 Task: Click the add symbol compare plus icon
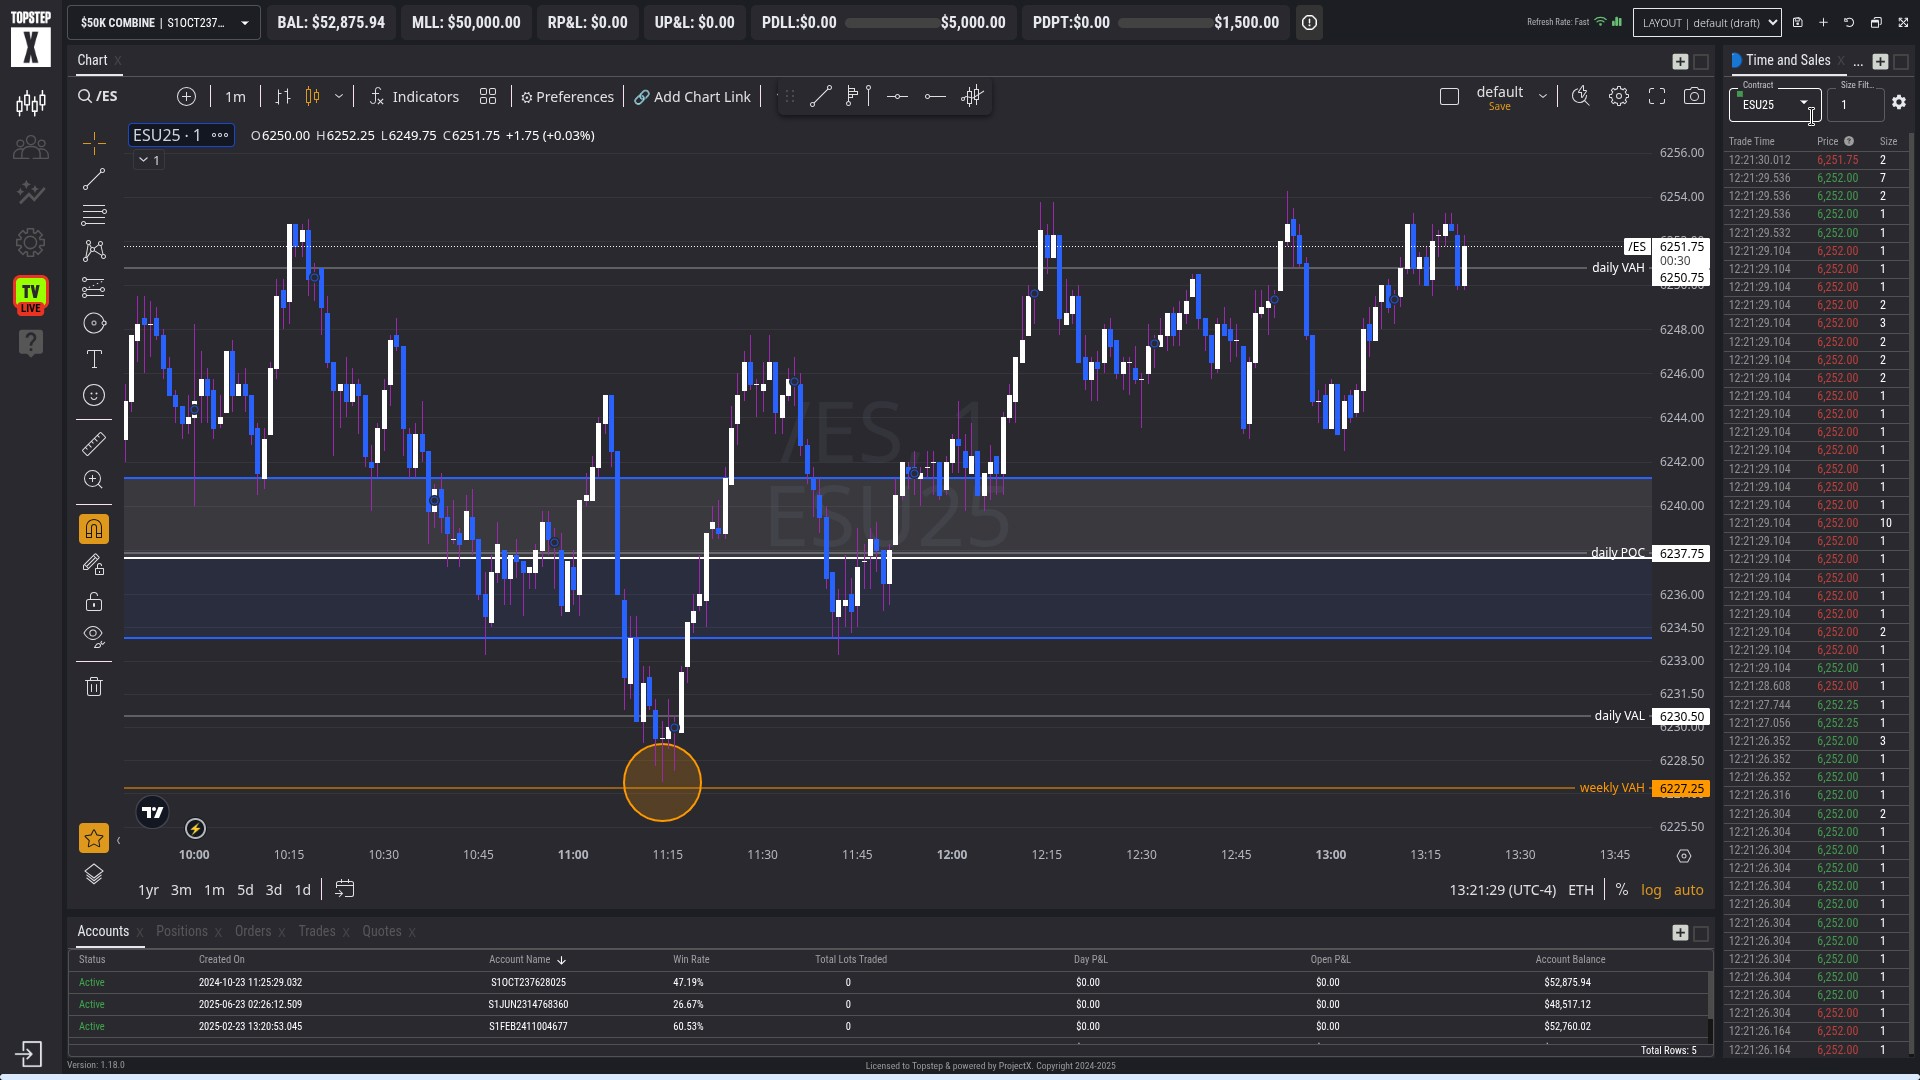[186, 97]
